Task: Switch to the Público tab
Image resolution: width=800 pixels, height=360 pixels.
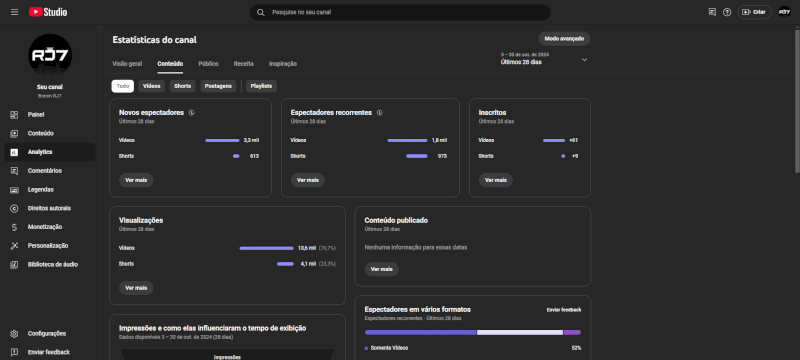Action: click(208, 64)
